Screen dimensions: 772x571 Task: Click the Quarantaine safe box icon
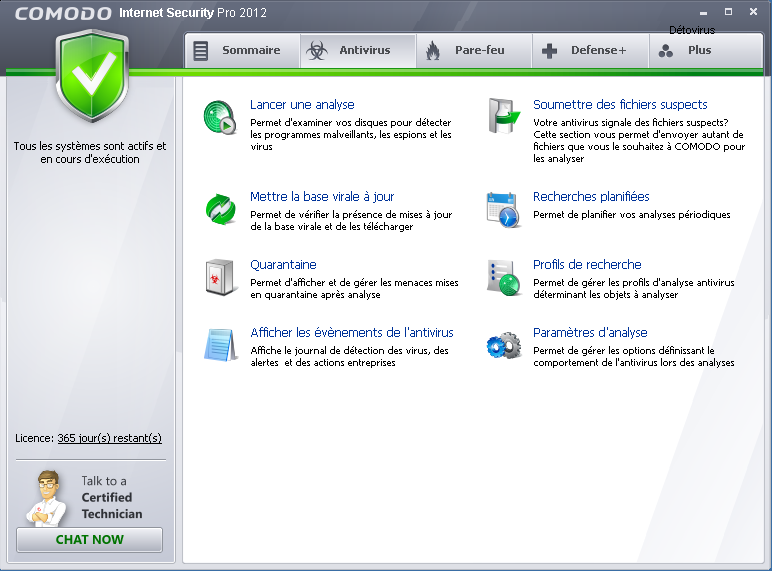point(220,278)
